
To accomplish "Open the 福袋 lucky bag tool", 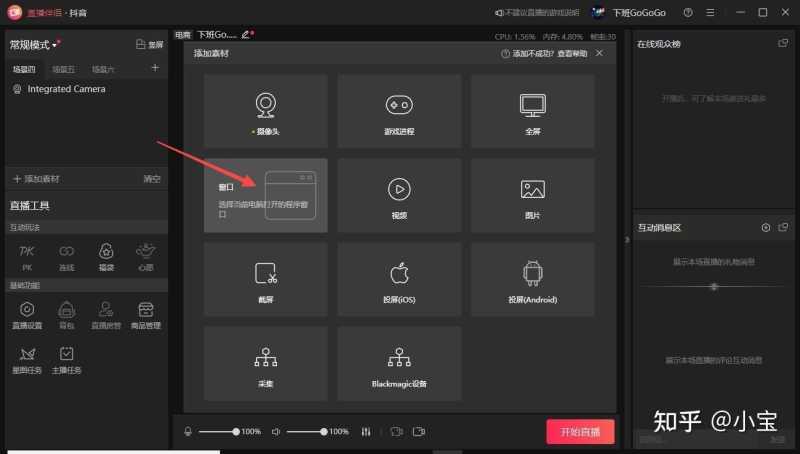I will pos(105,256).
